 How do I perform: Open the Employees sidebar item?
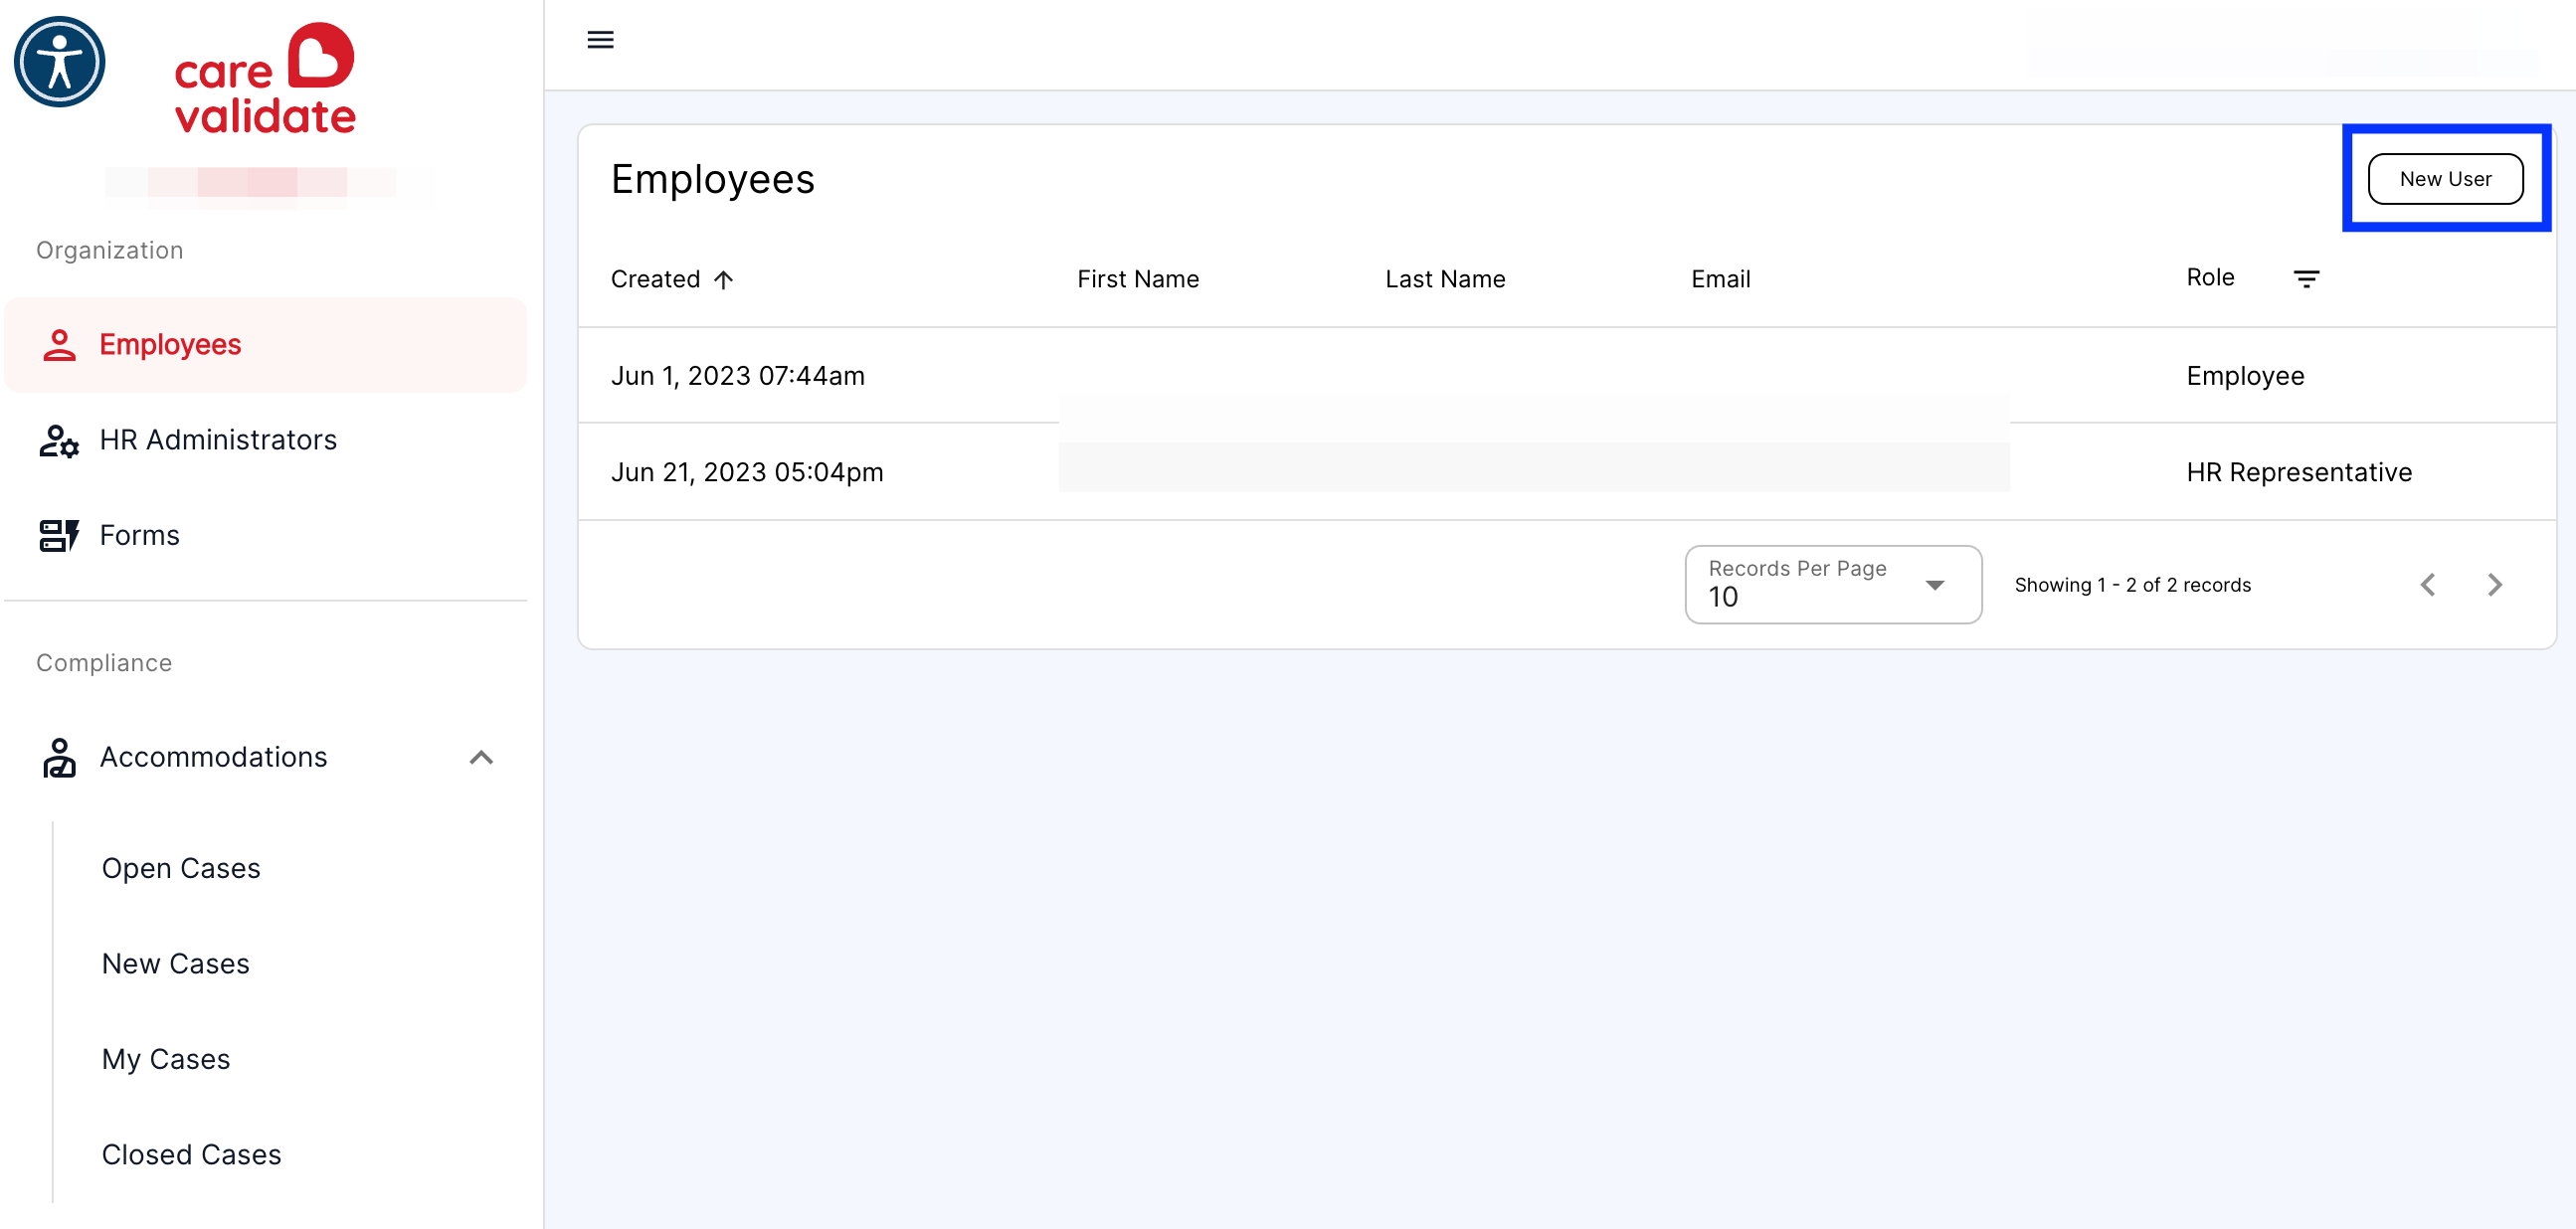(x=265, y=345)
